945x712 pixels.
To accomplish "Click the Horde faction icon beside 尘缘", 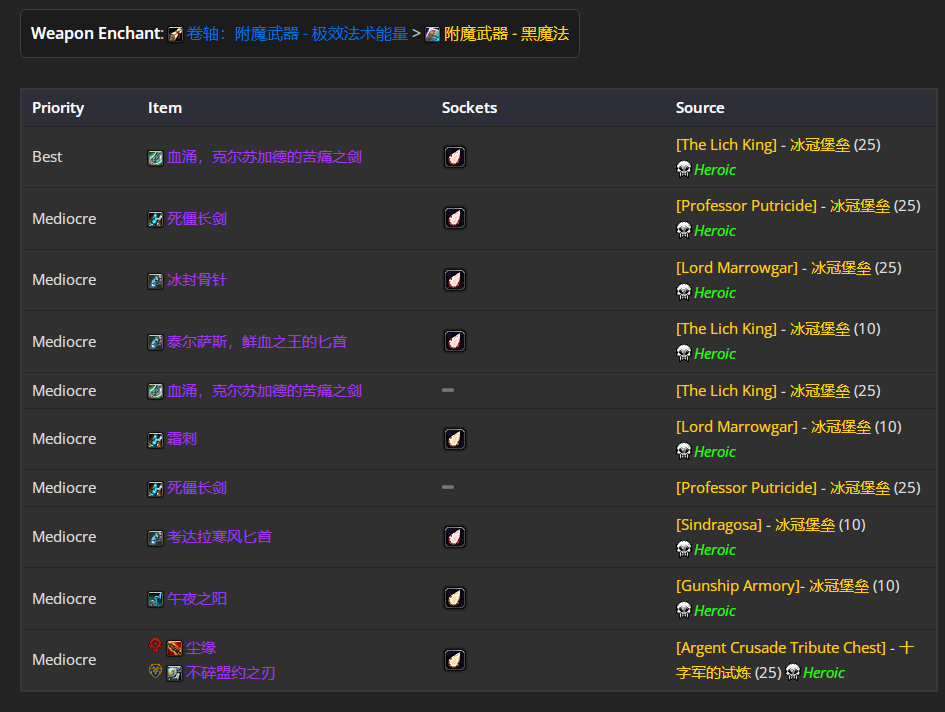I will click(x=155, y=646).
